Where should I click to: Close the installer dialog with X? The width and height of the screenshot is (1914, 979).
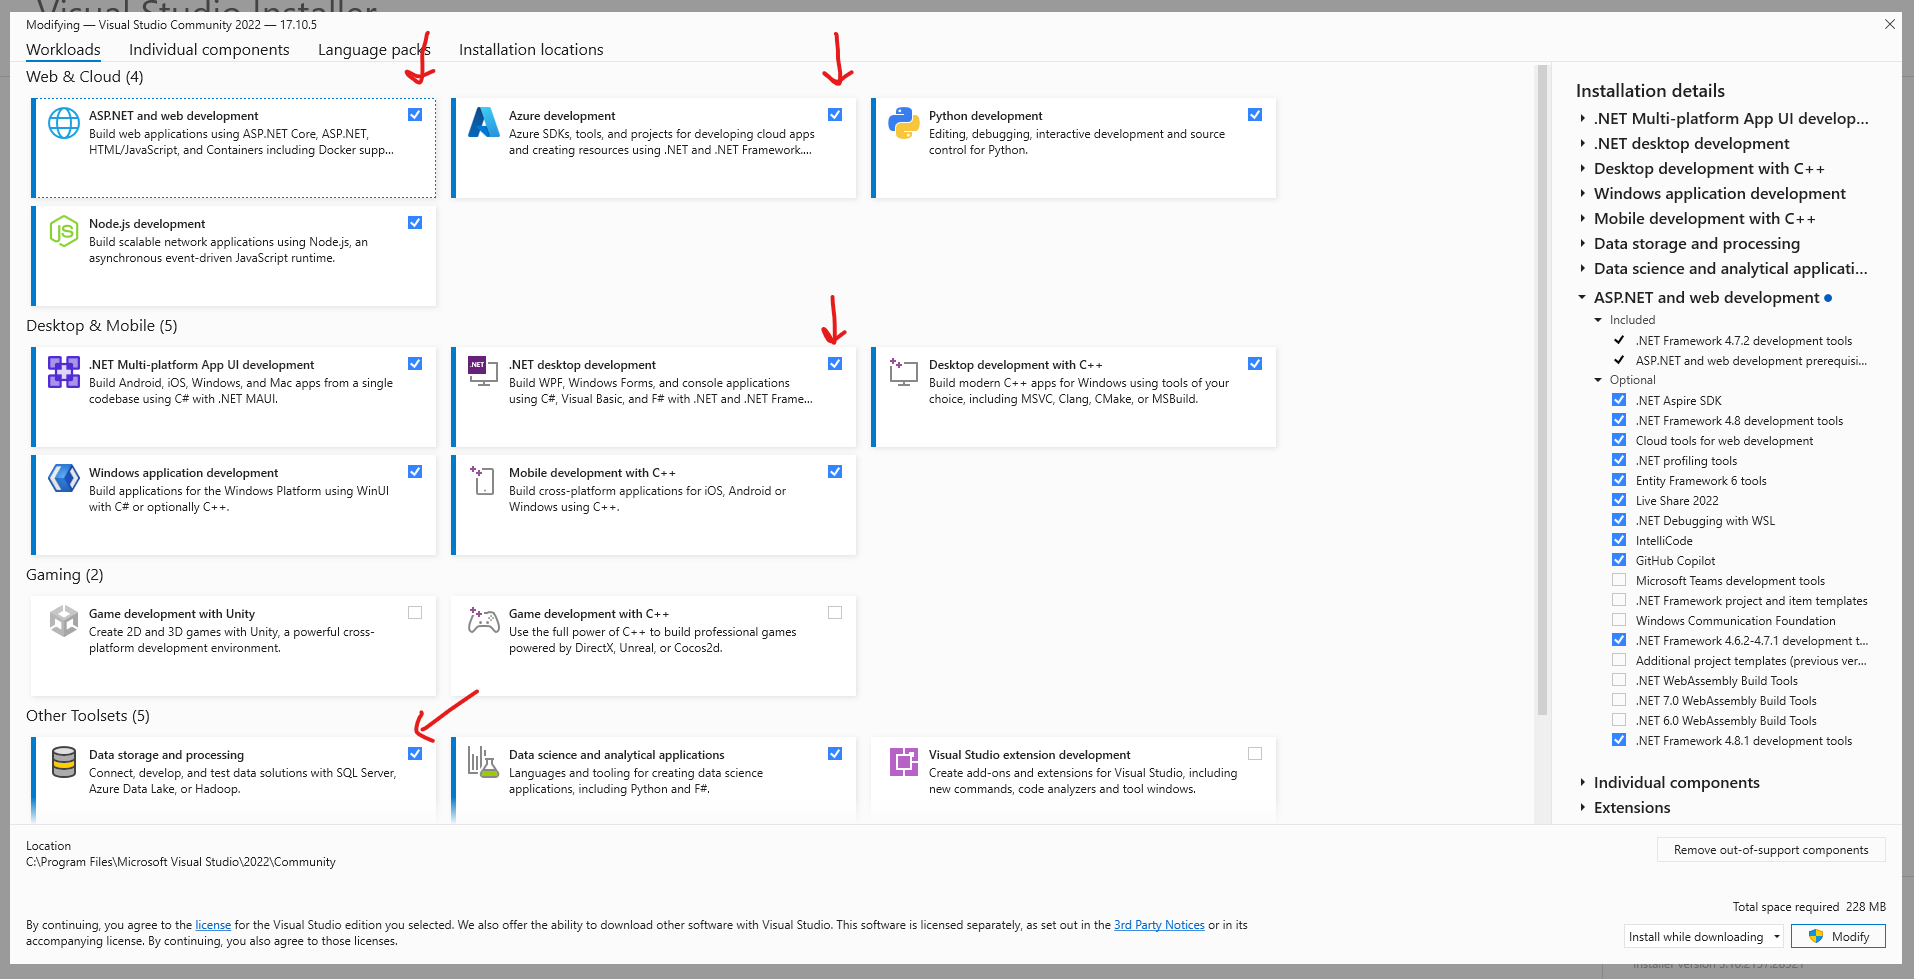pos(1890,24)
